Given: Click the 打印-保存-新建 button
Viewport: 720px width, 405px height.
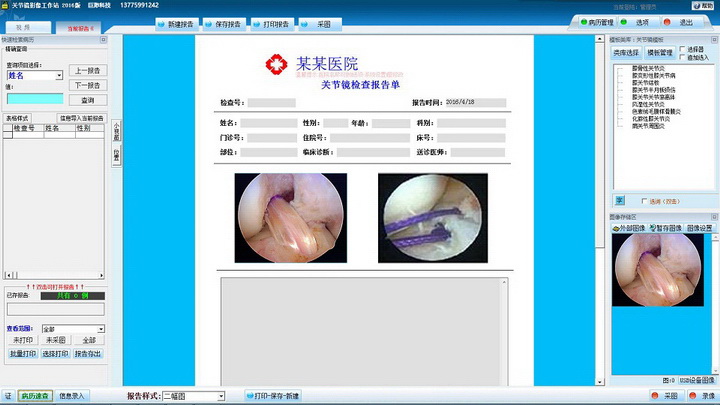Looking at the screenshot, I should pyautogui.click(x=273, y=396).
